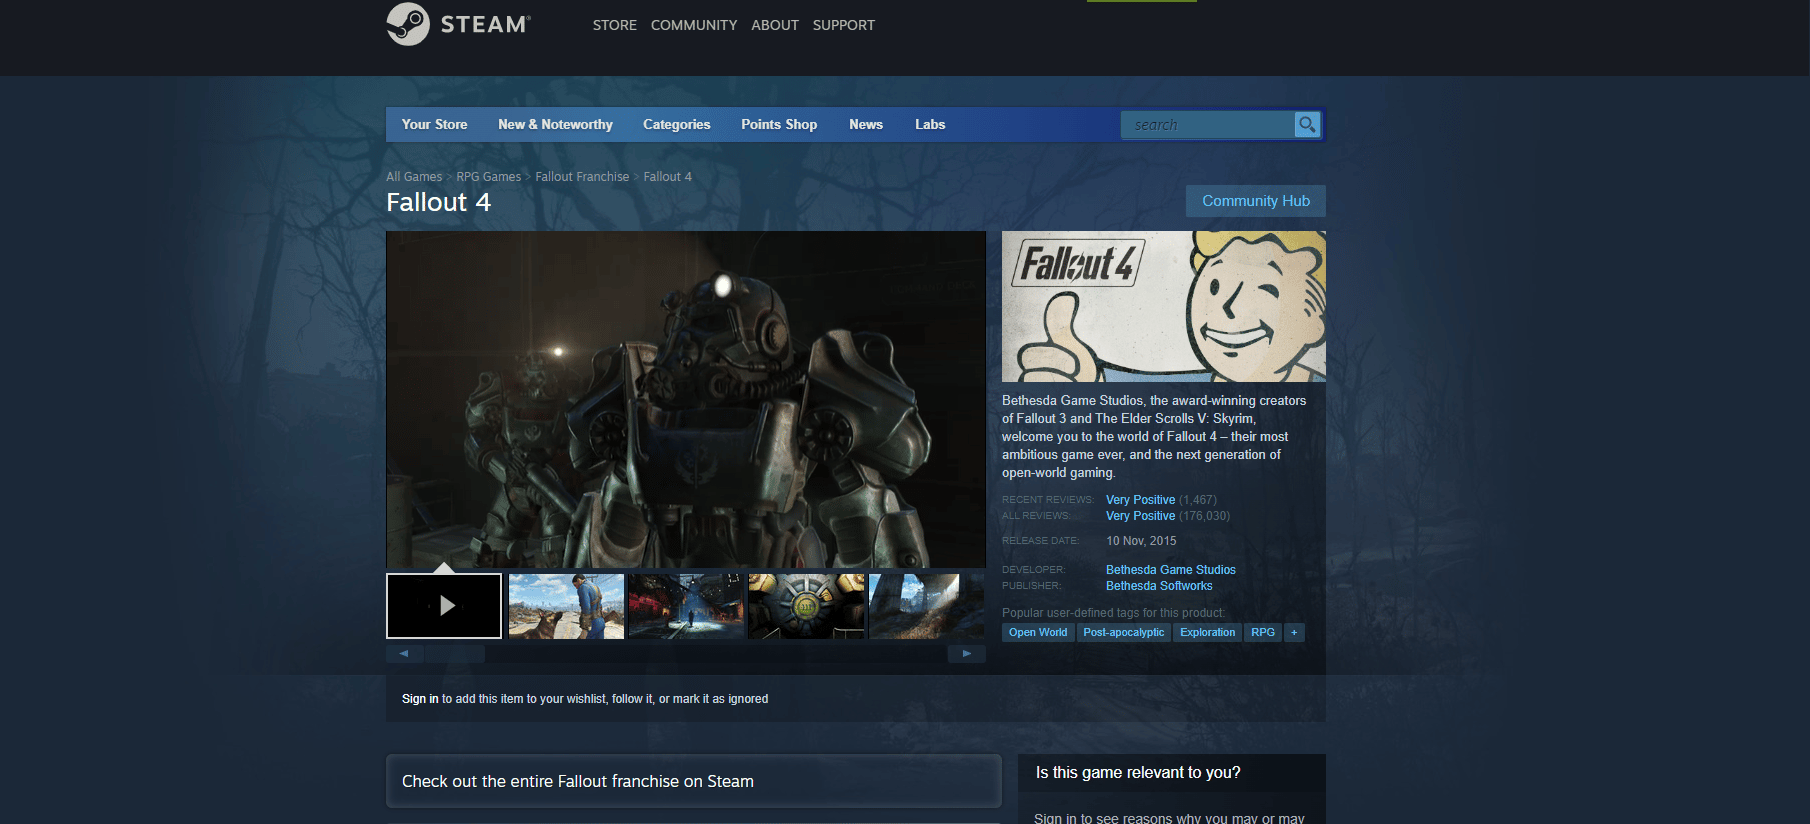Open the COMMUNITY menu

tap(694, 25)
